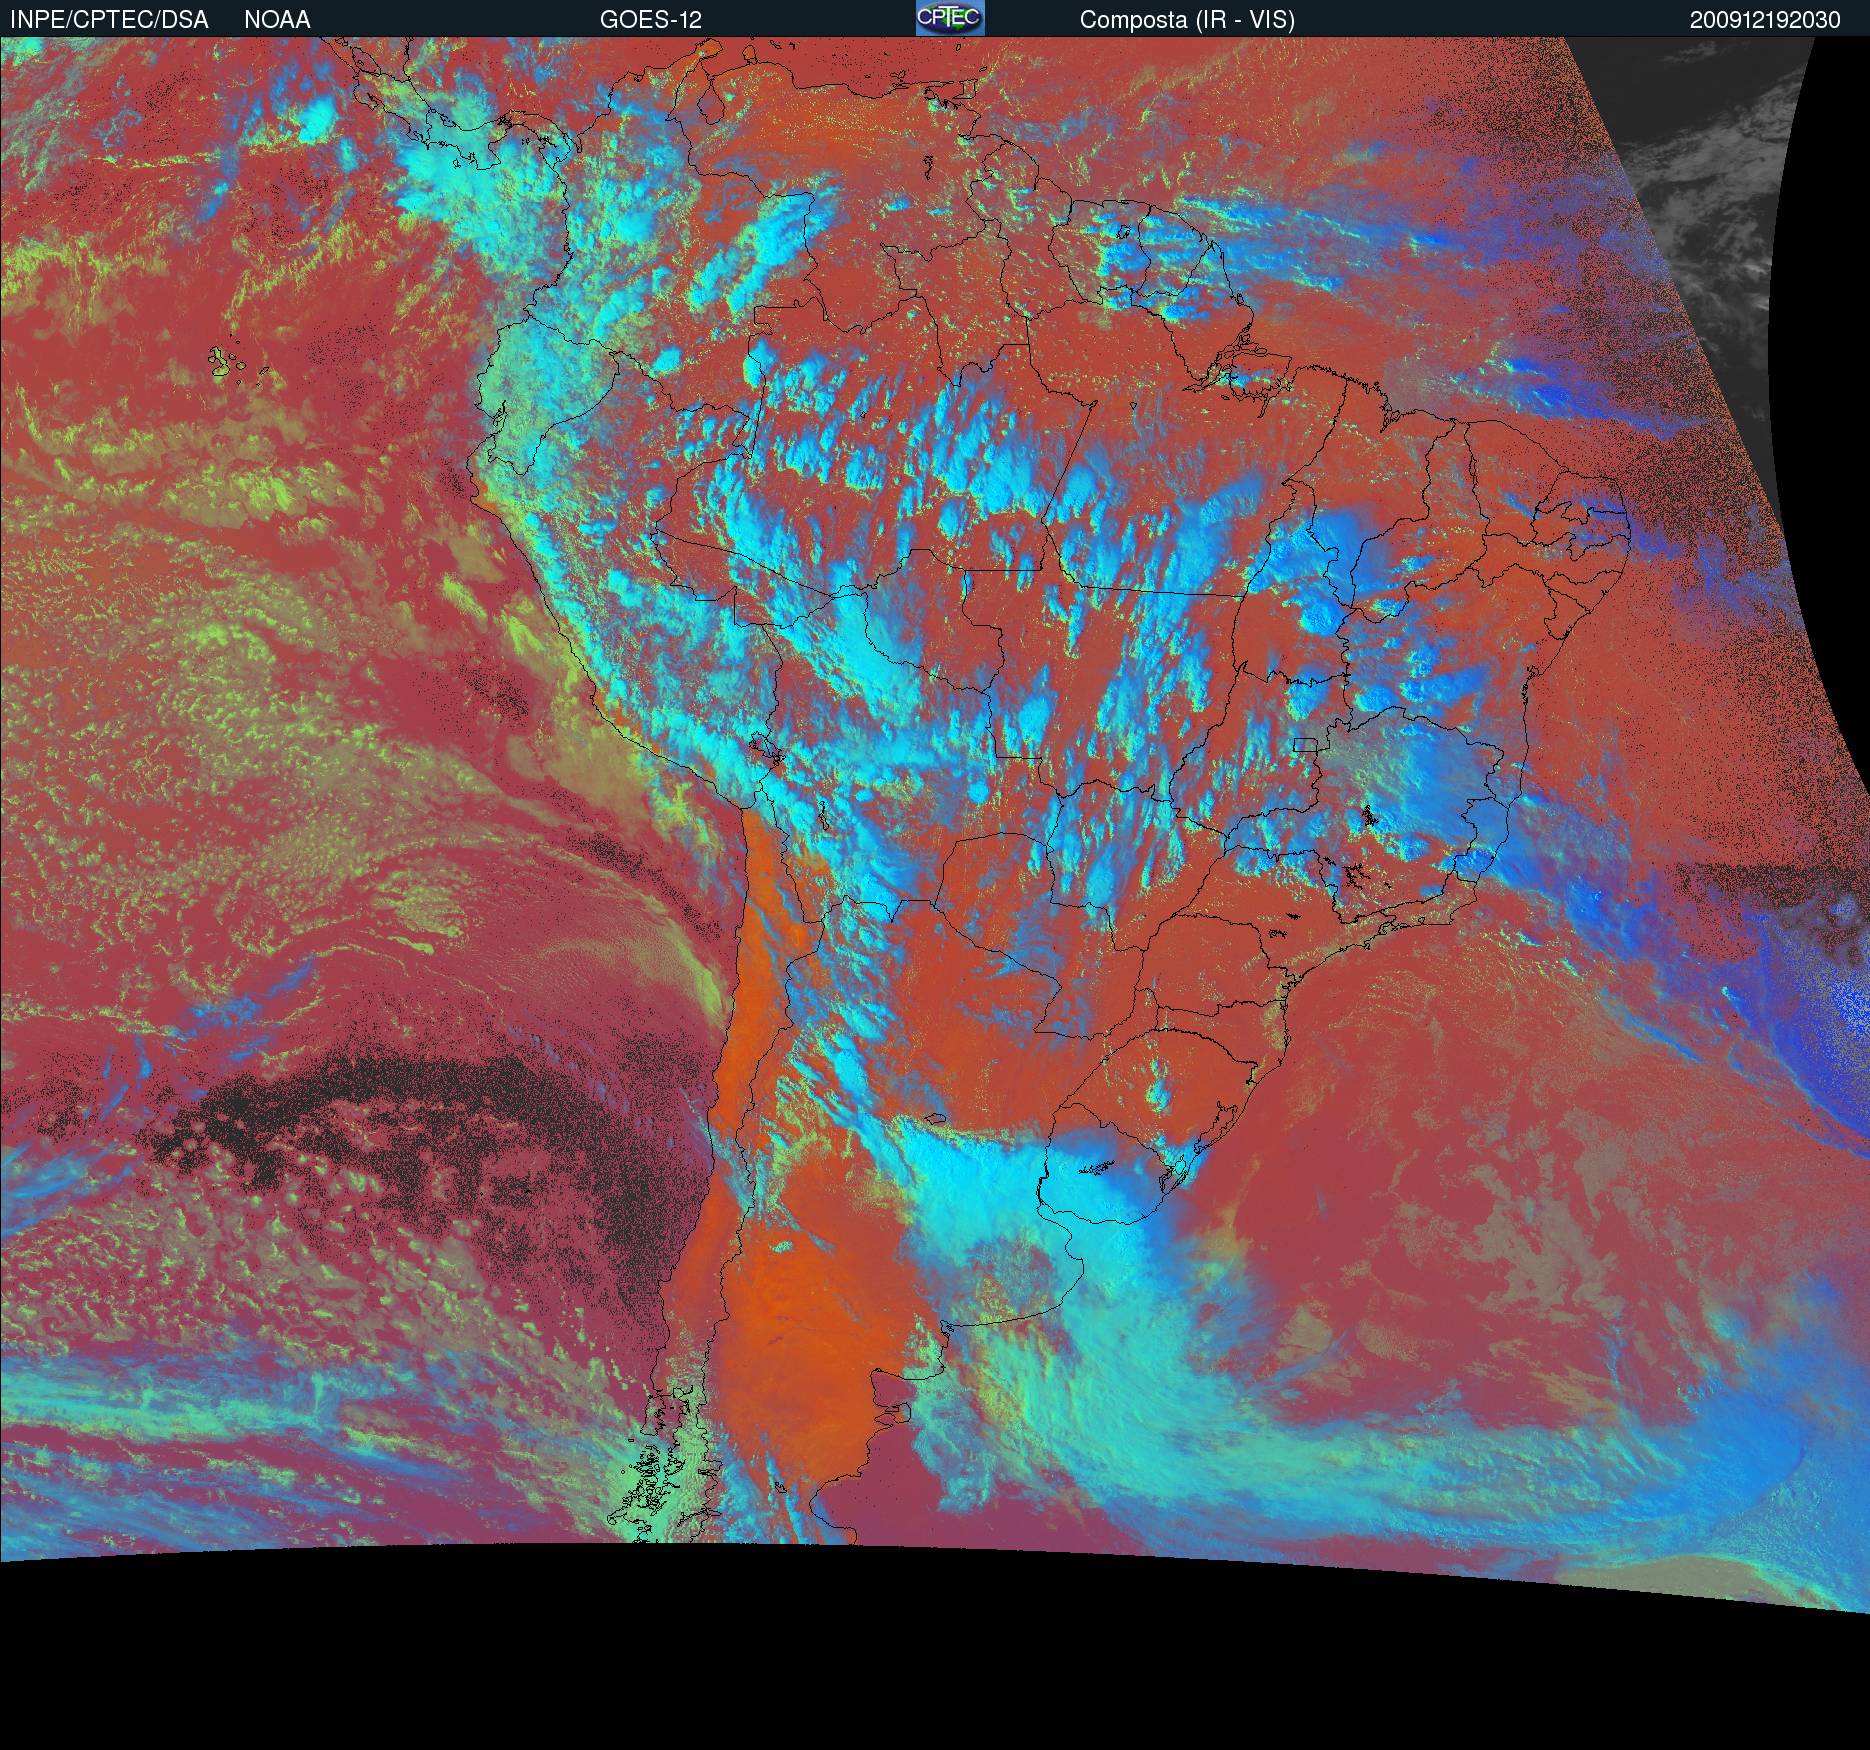Select the GOES-12 satellite label

650,20
